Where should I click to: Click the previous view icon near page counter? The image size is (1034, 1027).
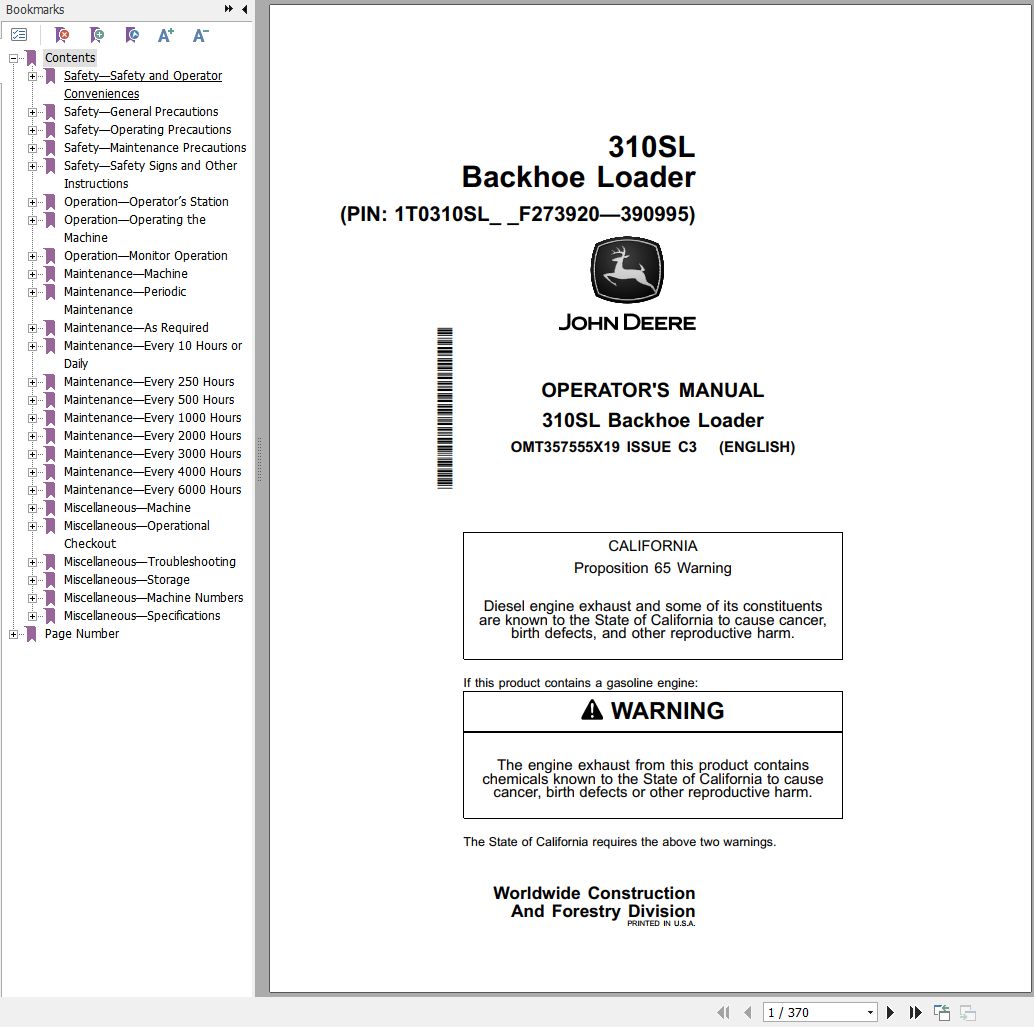(941, 1012)
